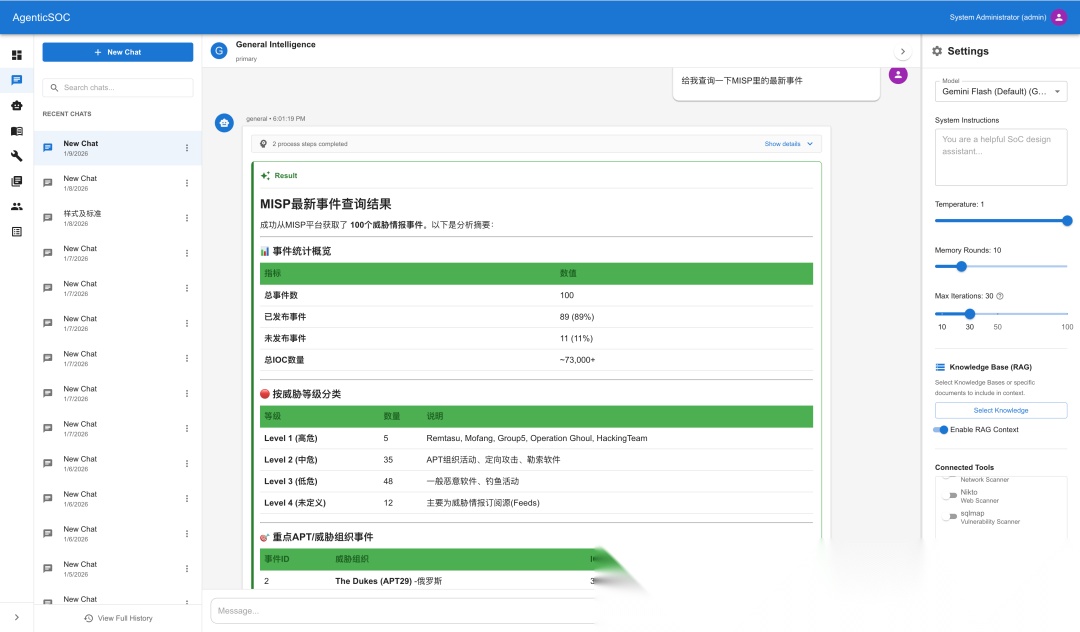Click the AgenticSOC title

point(41,17)
